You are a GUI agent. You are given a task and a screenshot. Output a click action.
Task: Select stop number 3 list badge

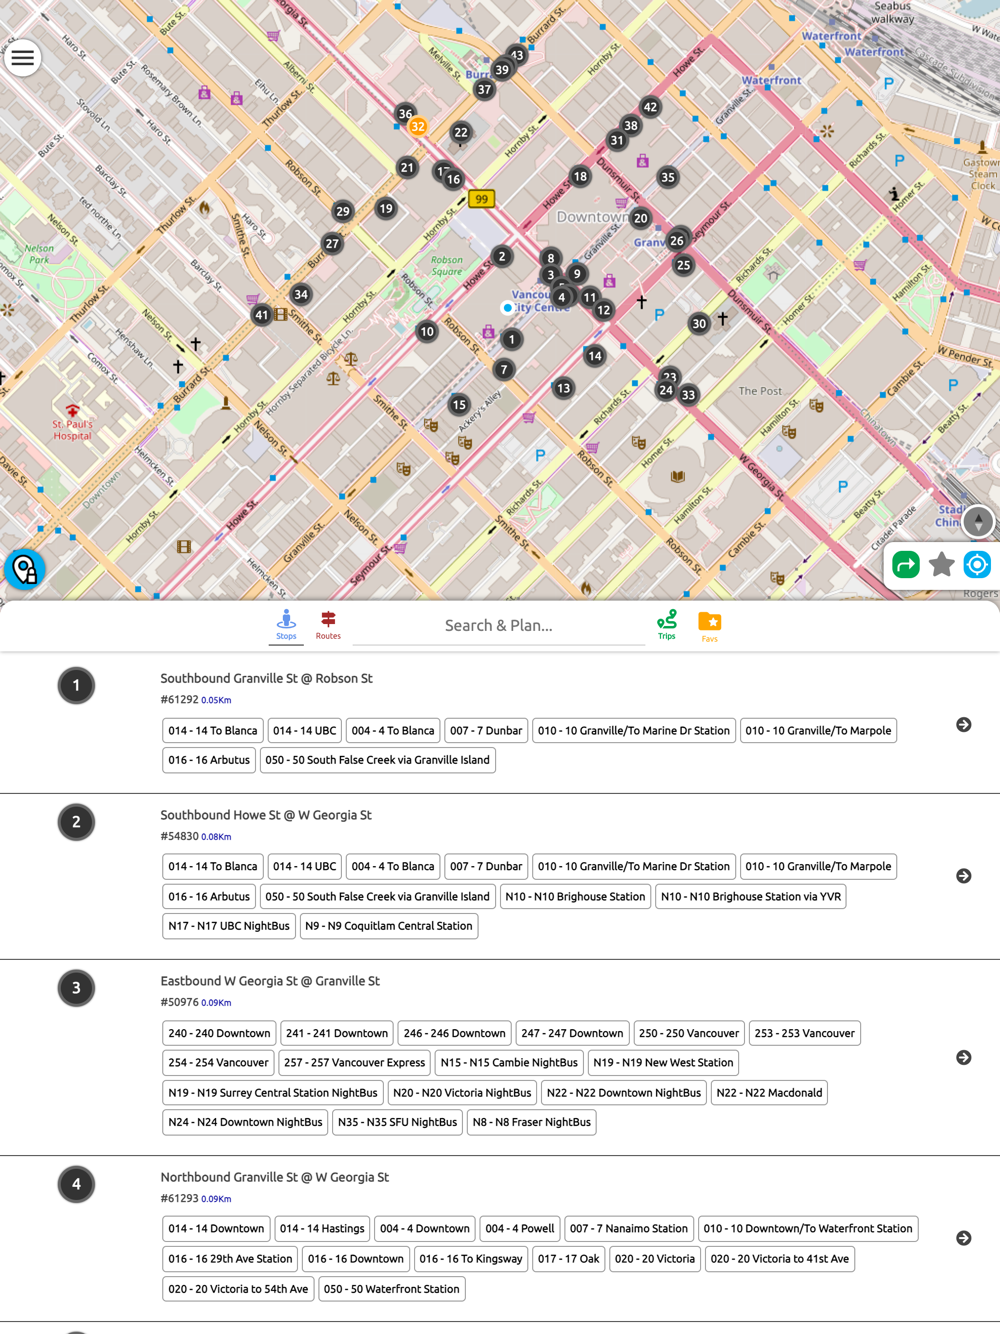point(76,989)
